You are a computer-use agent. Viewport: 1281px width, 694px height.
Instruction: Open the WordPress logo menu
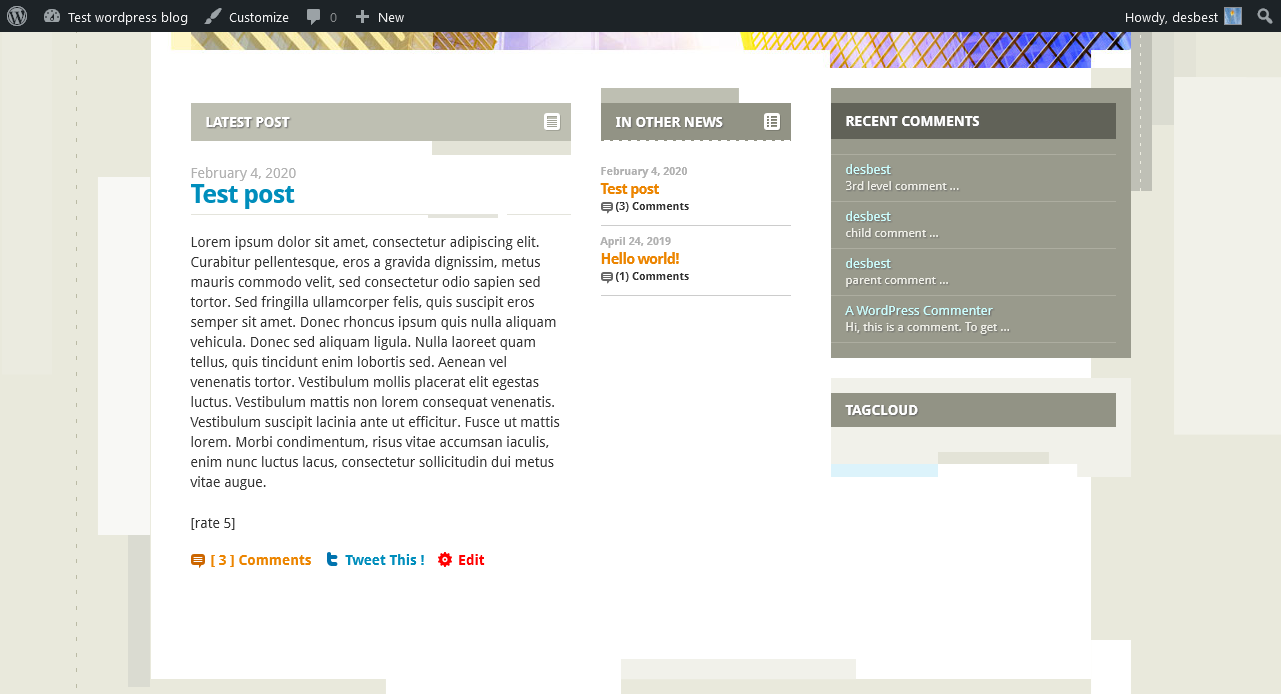pyautogui.click(x=17, y=16)
